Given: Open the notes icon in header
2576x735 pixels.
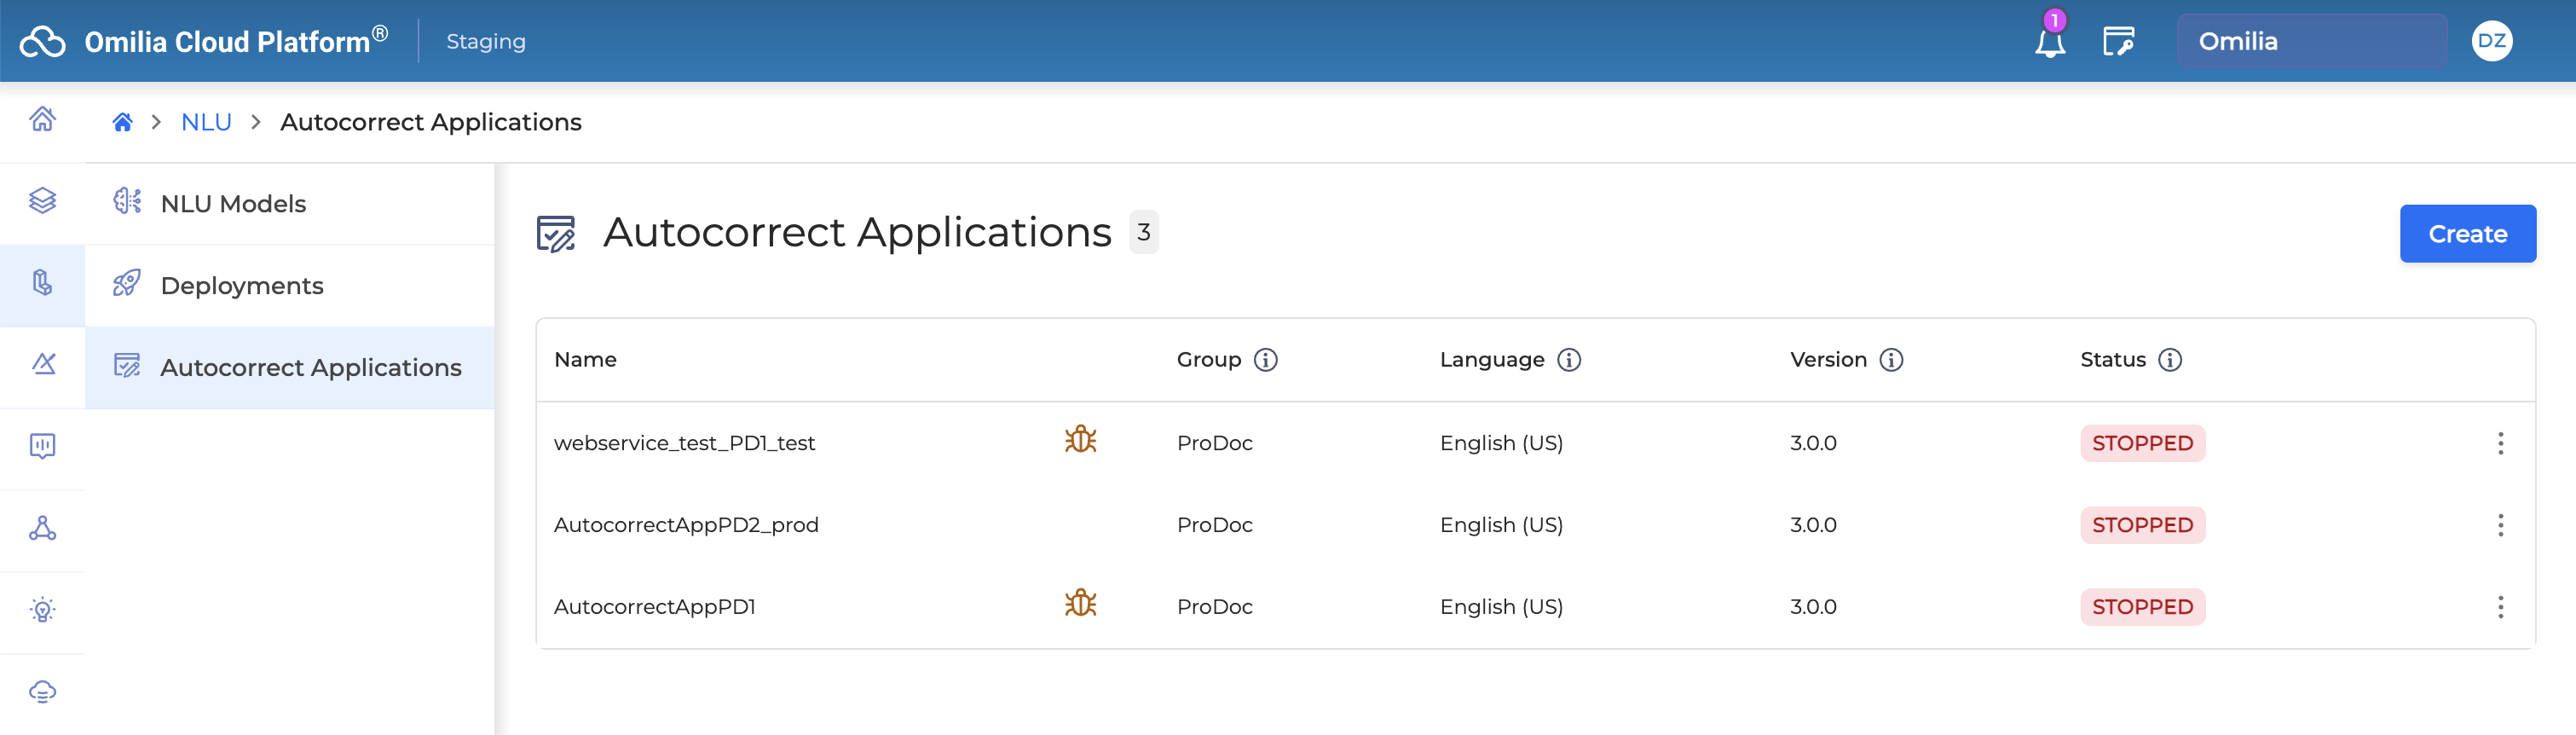Looking at the screenshot, I should (x=2118, y=42).
